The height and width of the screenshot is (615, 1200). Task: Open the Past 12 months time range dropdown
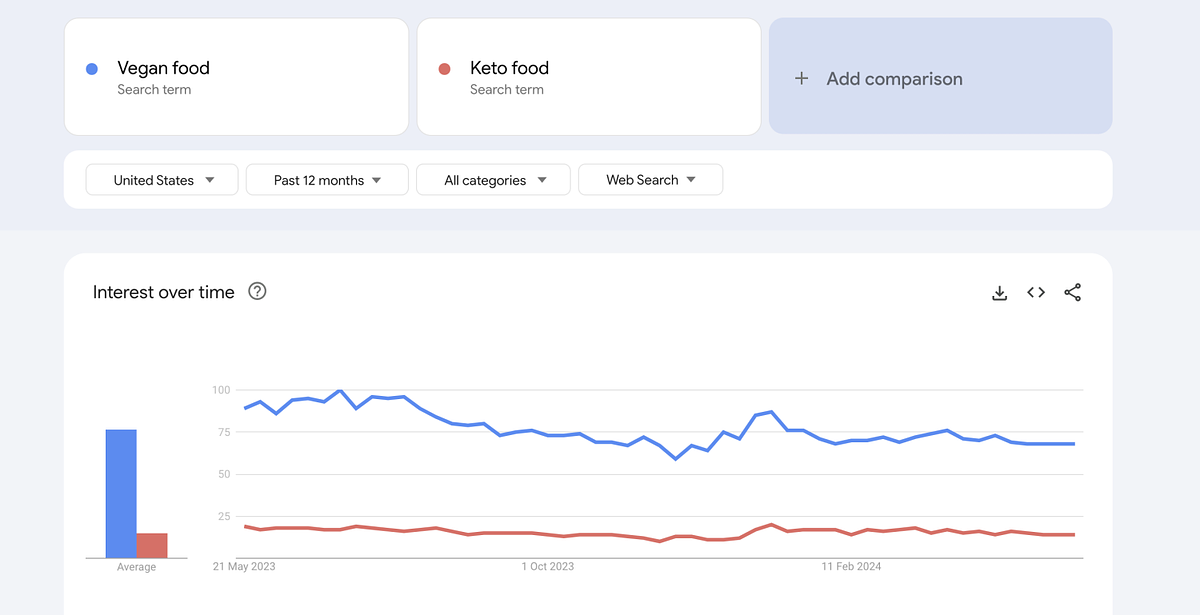click(x=326, y=179)
